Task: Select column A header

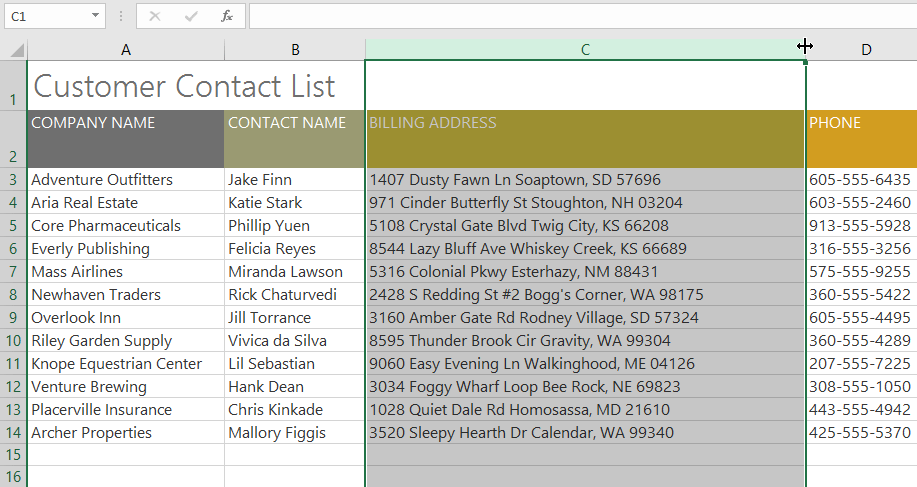Action: coord(126,50)
